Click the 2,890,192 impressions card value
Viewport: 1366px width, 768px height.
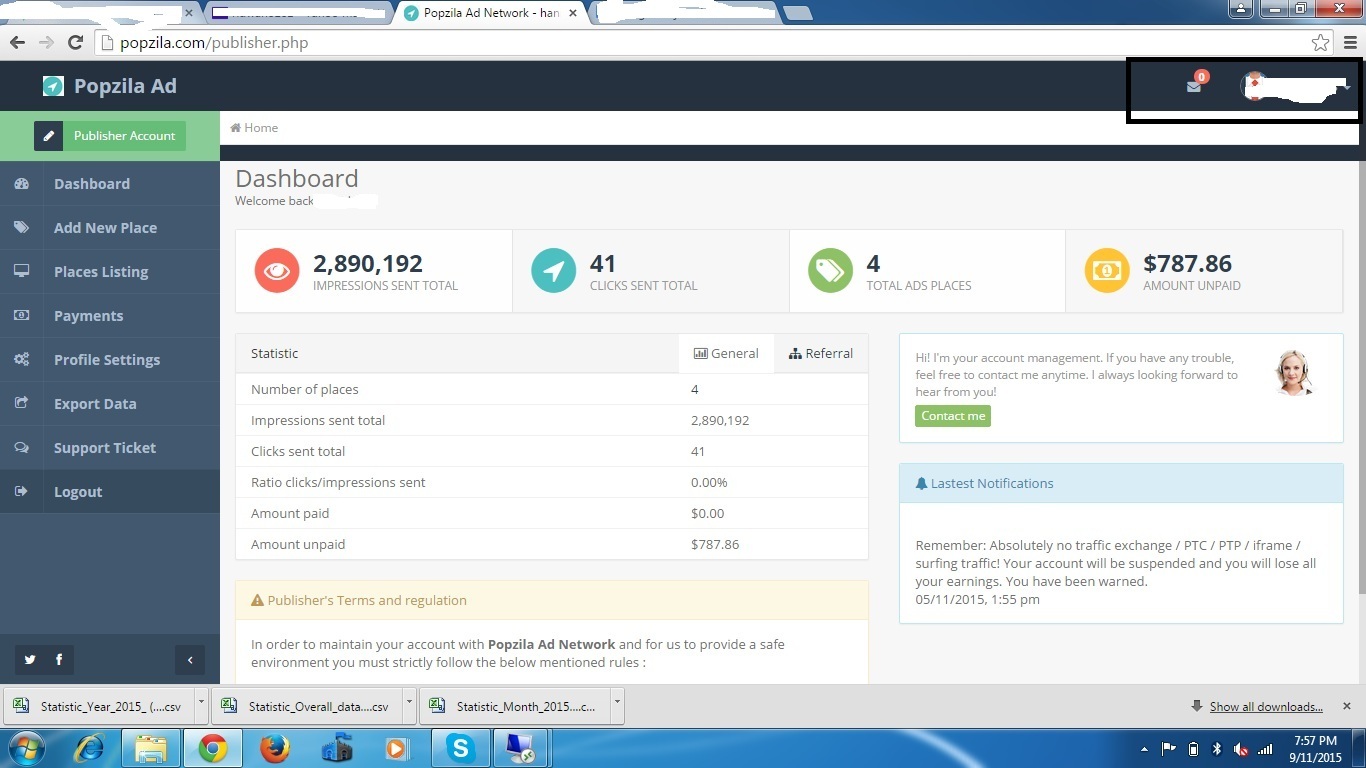pyautogui.click(x=368, y=264)
